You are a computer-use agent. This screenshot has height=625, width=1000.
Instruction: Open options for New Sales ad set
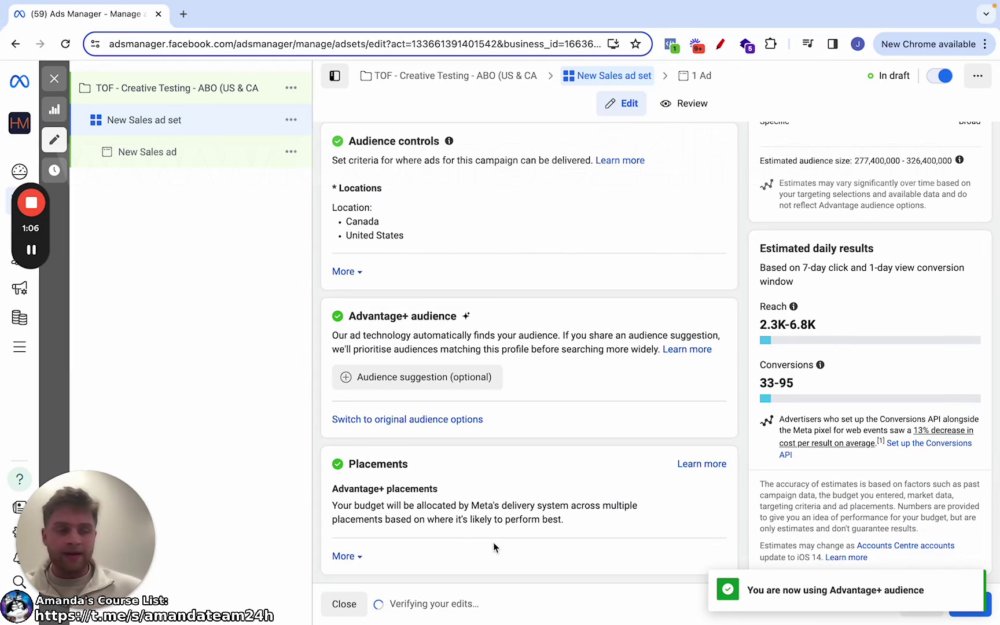pyautogui.click(x=291, y=120)
